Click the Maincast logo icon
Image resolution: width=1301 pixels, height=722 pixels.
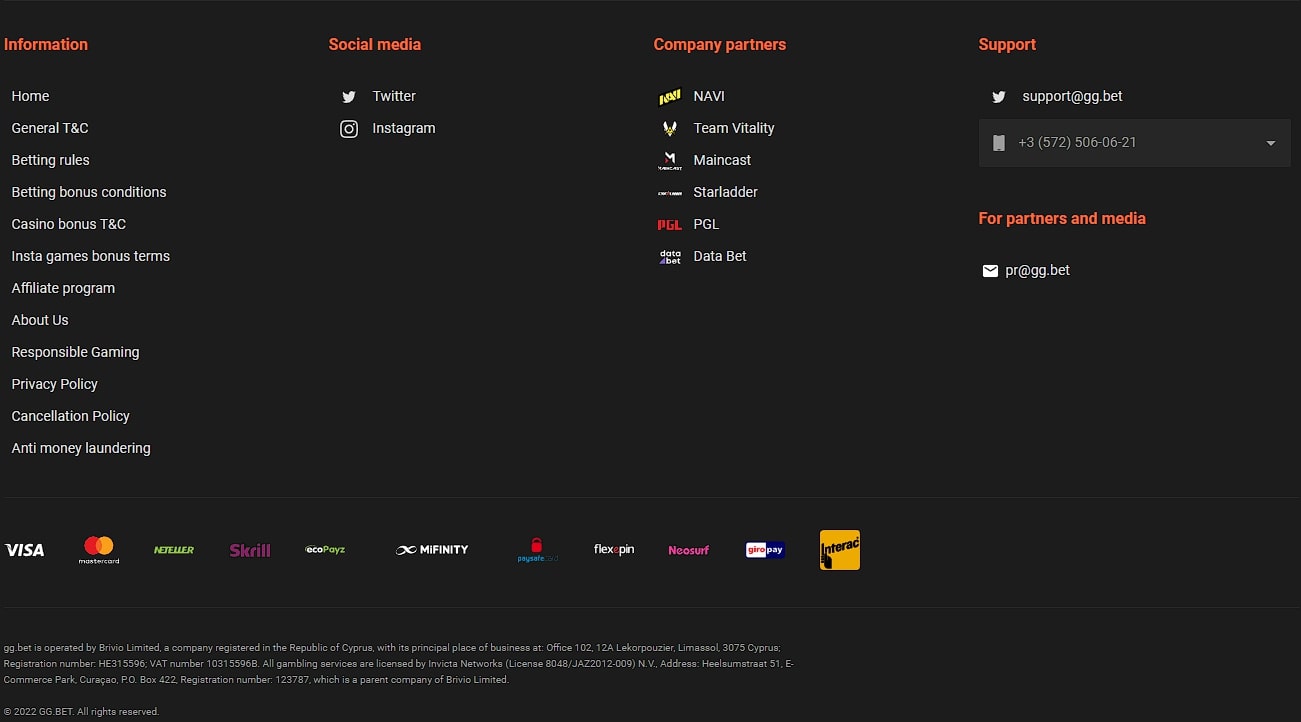pyautogui.click(x=670, y=161)
